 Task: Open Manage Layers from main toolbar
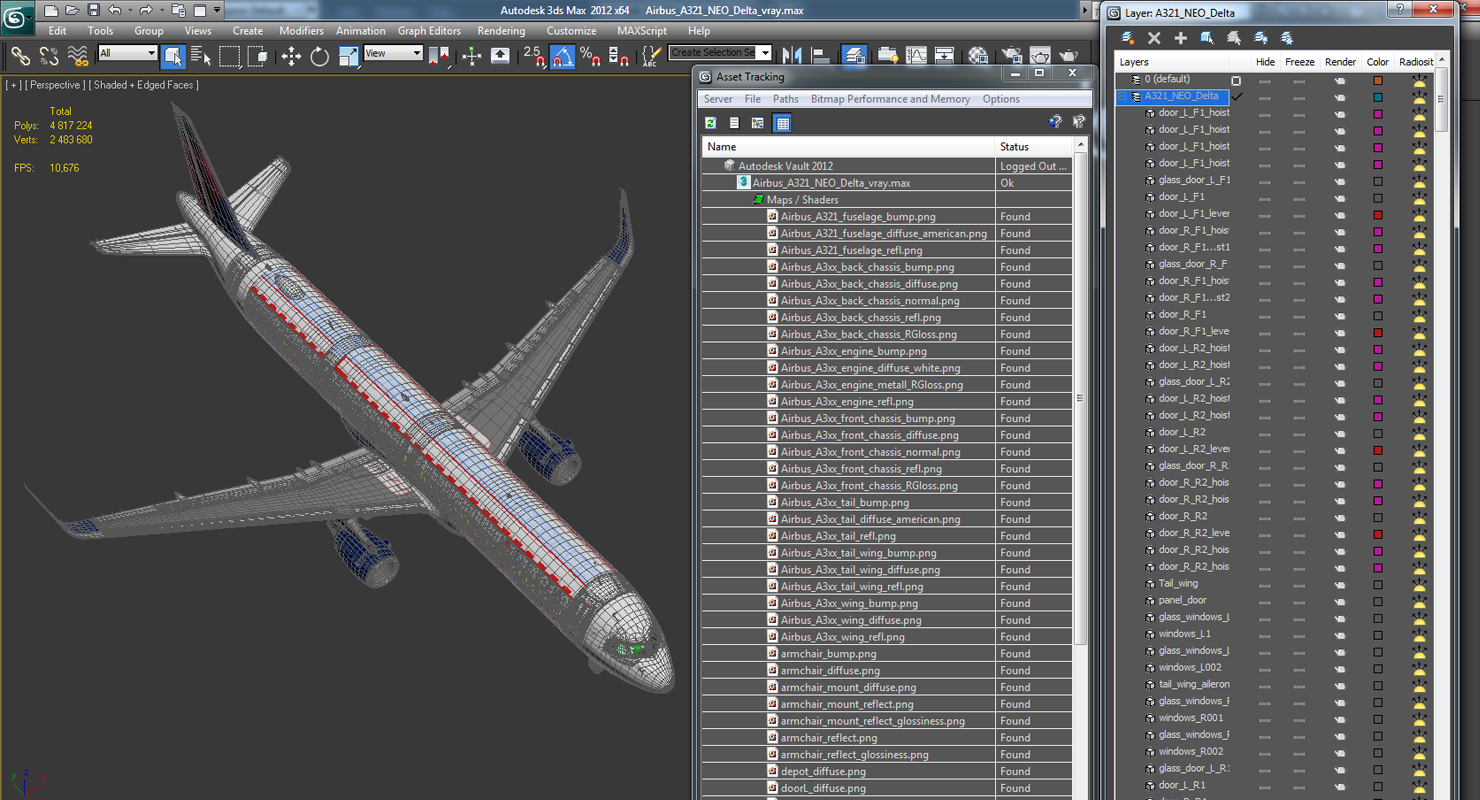point(854,56)
